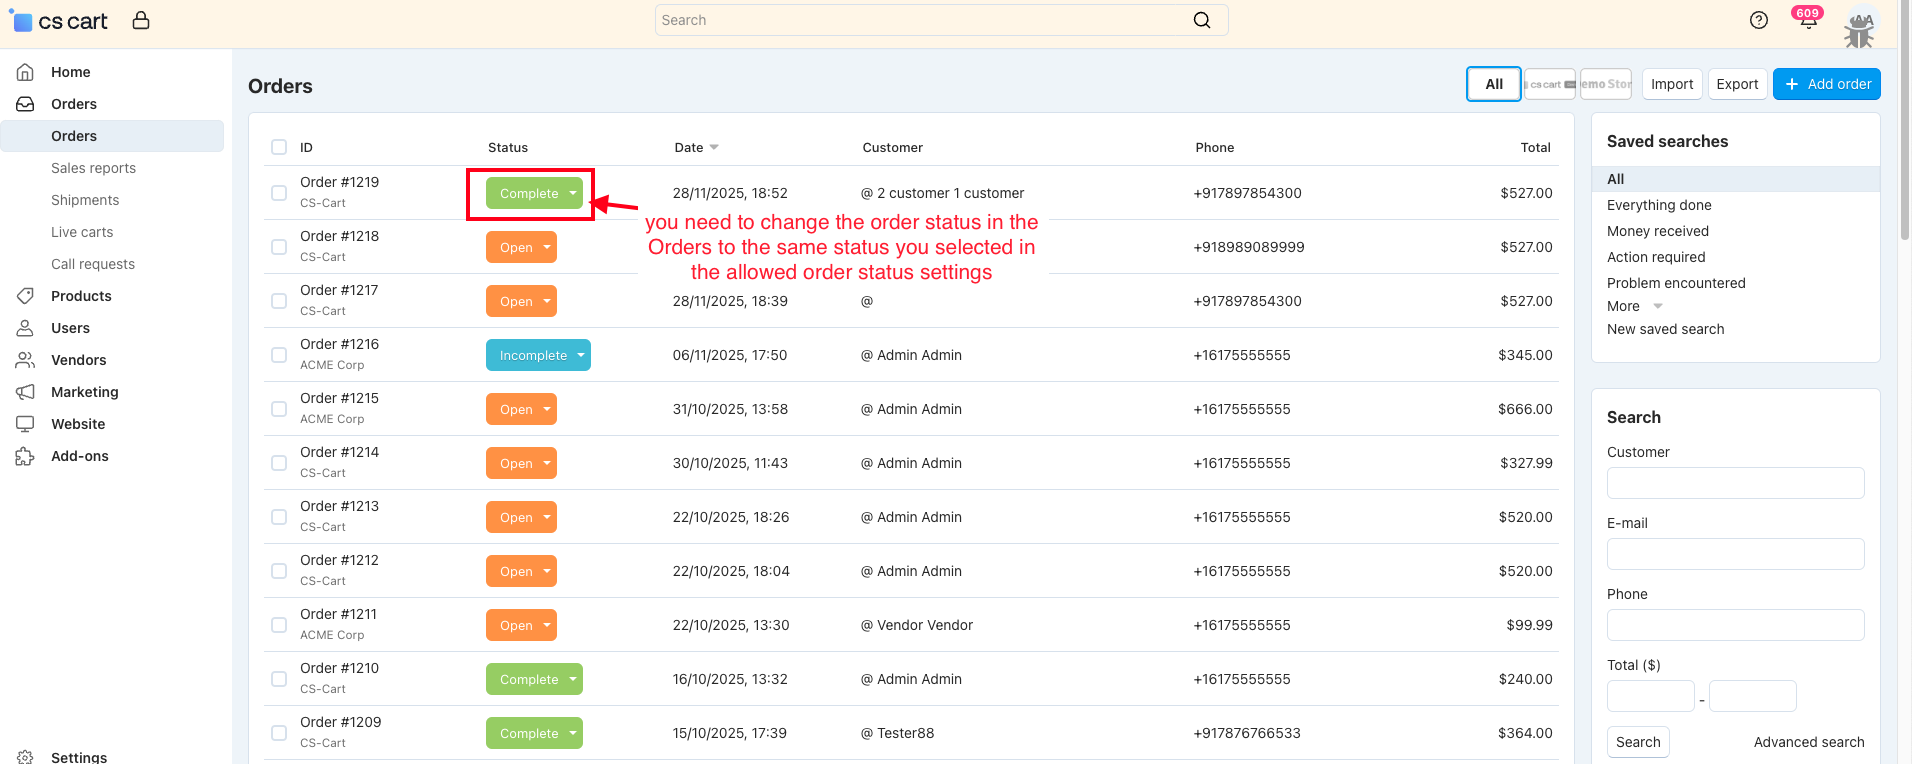Click the Products tag icon in sidebar
The height and width of the screenshot is (764, 1912).
[x=26, y=296]
